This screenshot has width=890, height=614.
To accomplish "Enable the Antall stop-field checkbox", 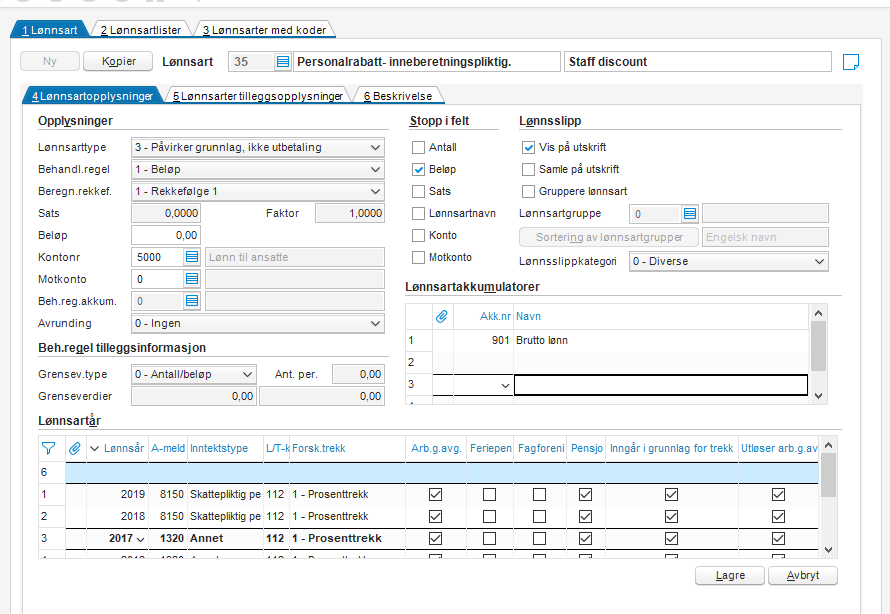I will click(x=418, y=148).
